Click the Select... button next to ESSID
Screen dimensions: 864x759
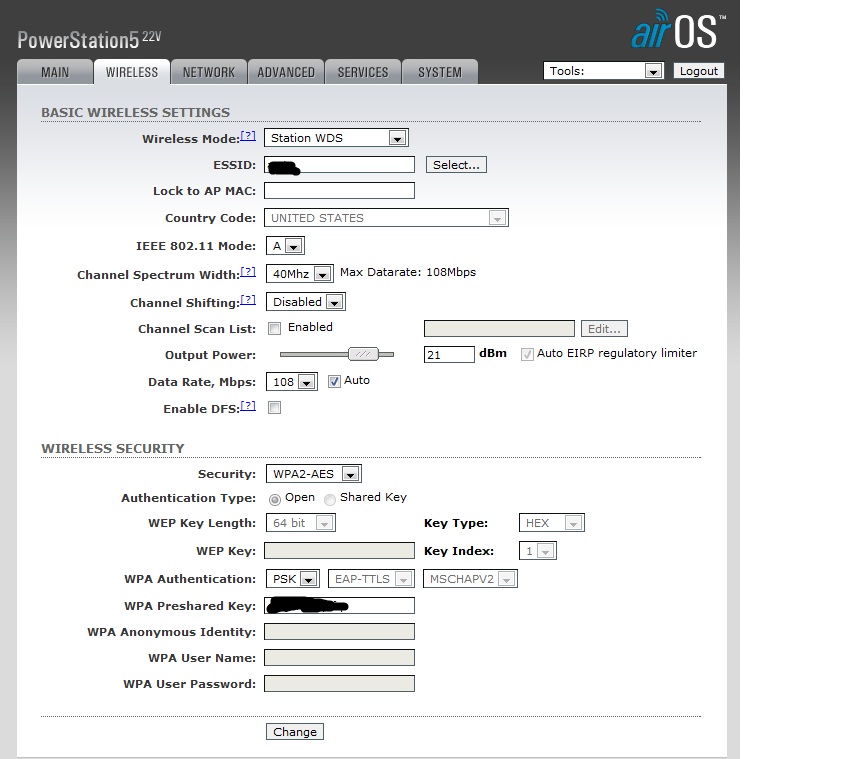(x=456, y=165)
